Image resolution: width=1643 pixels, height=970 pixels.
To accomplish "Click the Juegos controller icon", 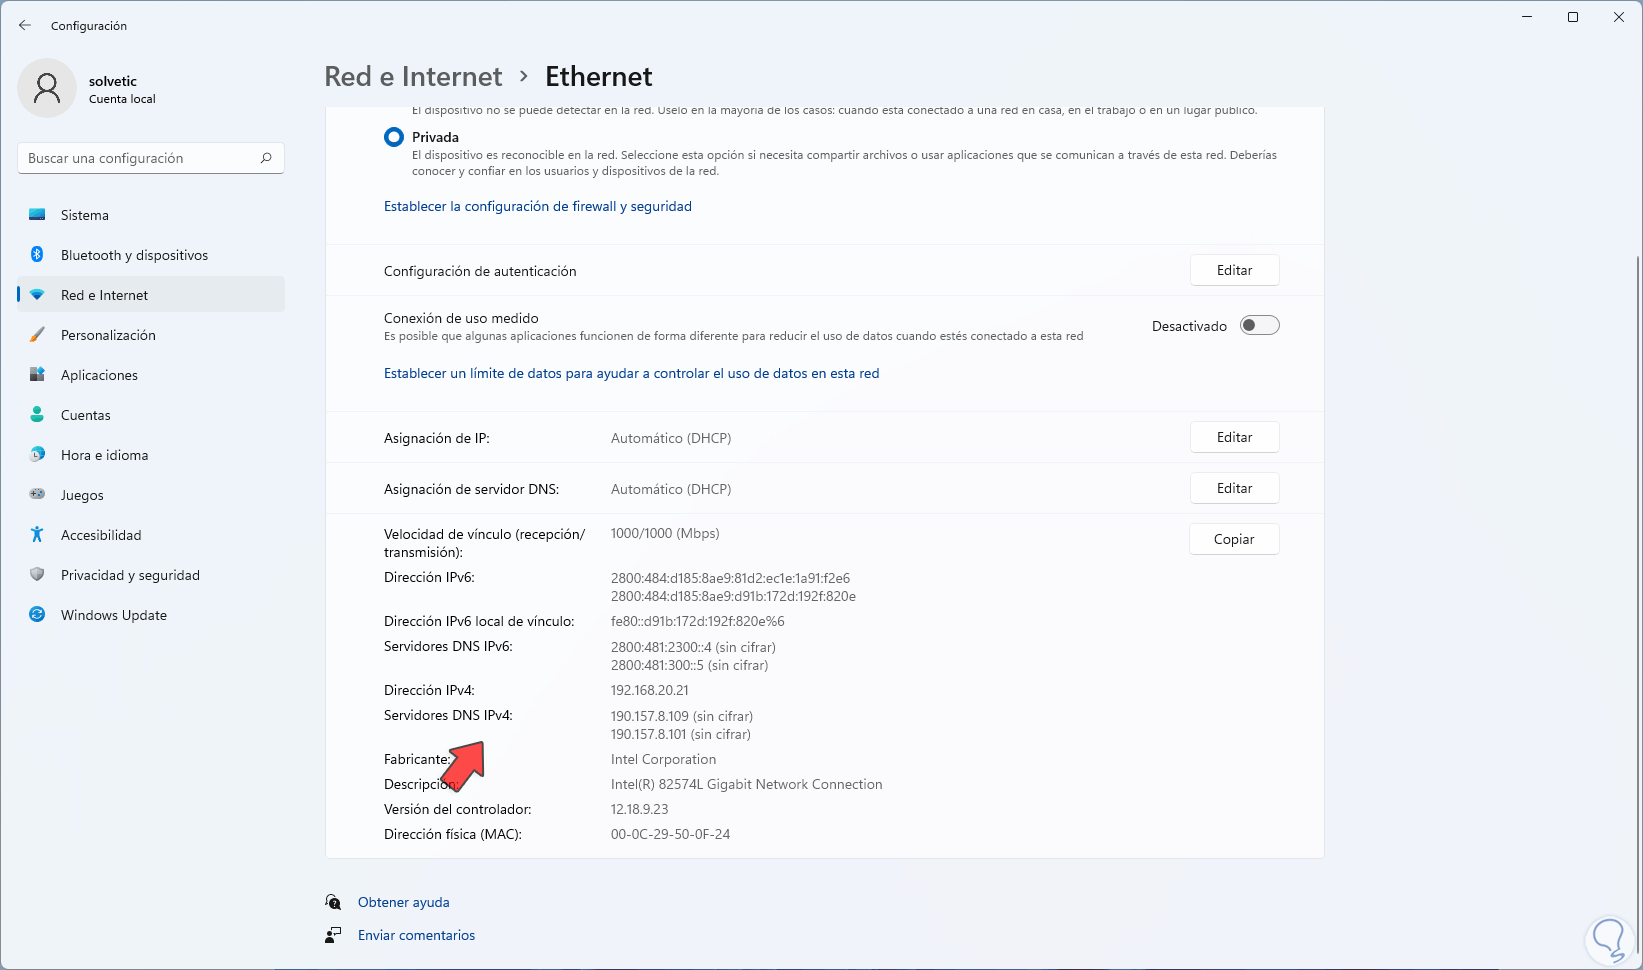I will 37,495.
